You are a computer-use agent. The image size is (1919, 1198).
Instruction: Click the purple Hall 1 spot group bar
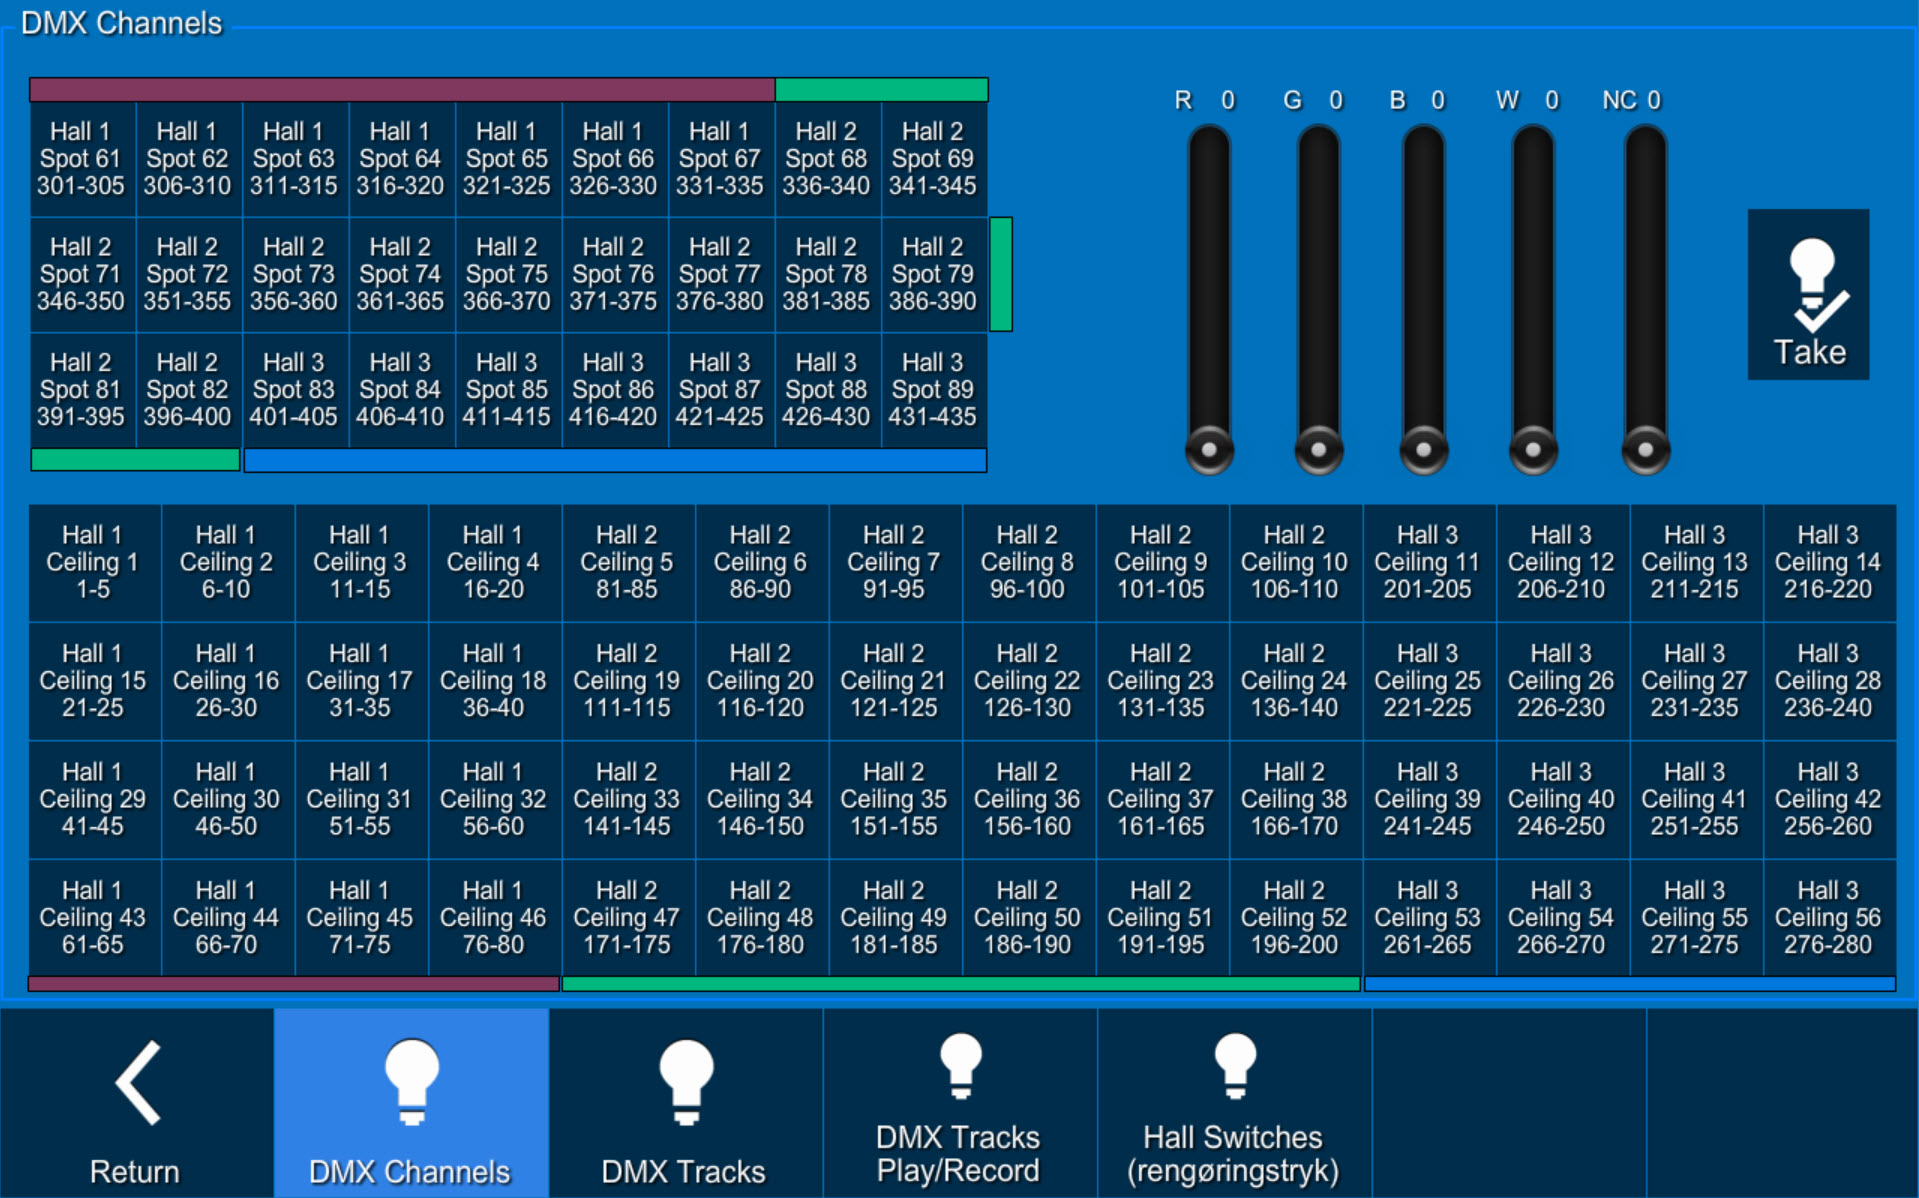tap(401, 90)
